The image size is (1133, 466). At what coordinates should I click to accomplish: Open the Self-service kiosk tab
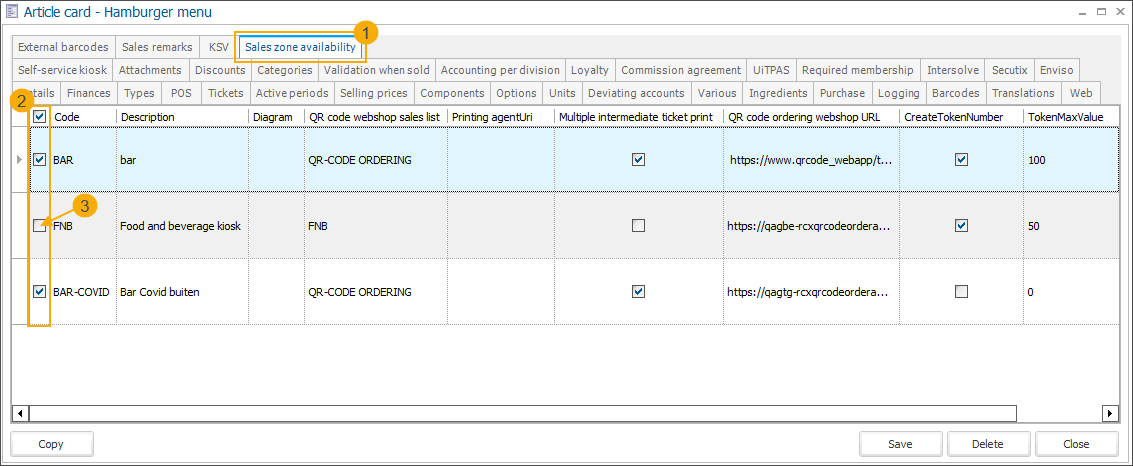pyautogui.click(x=62, y=70)
